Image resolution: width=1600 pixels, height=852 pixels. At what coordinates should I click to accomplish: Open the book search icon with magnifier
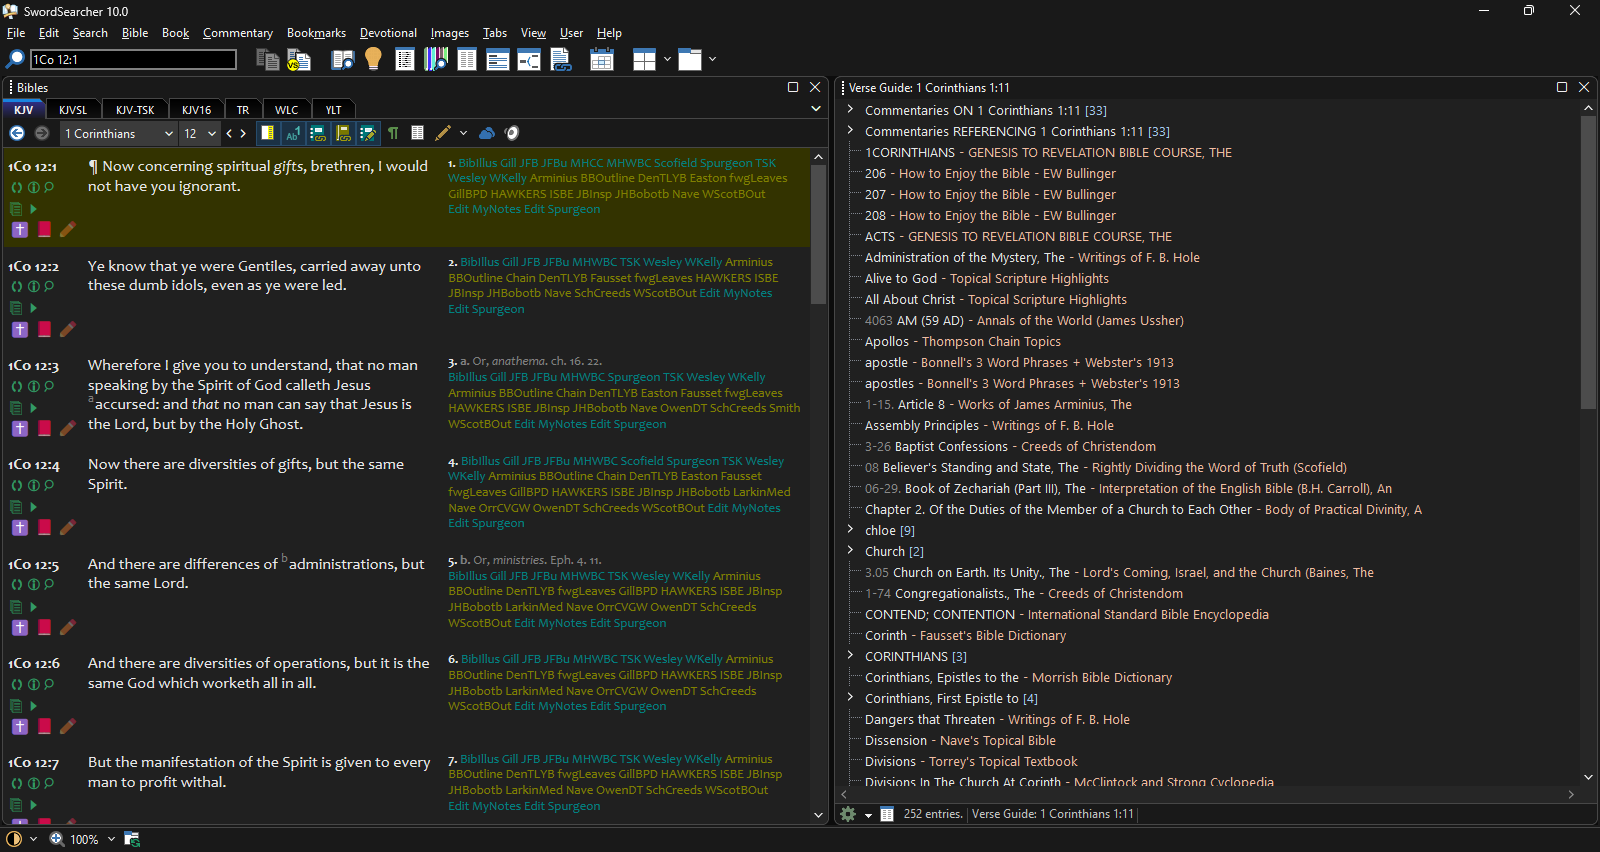coord(343,60)
